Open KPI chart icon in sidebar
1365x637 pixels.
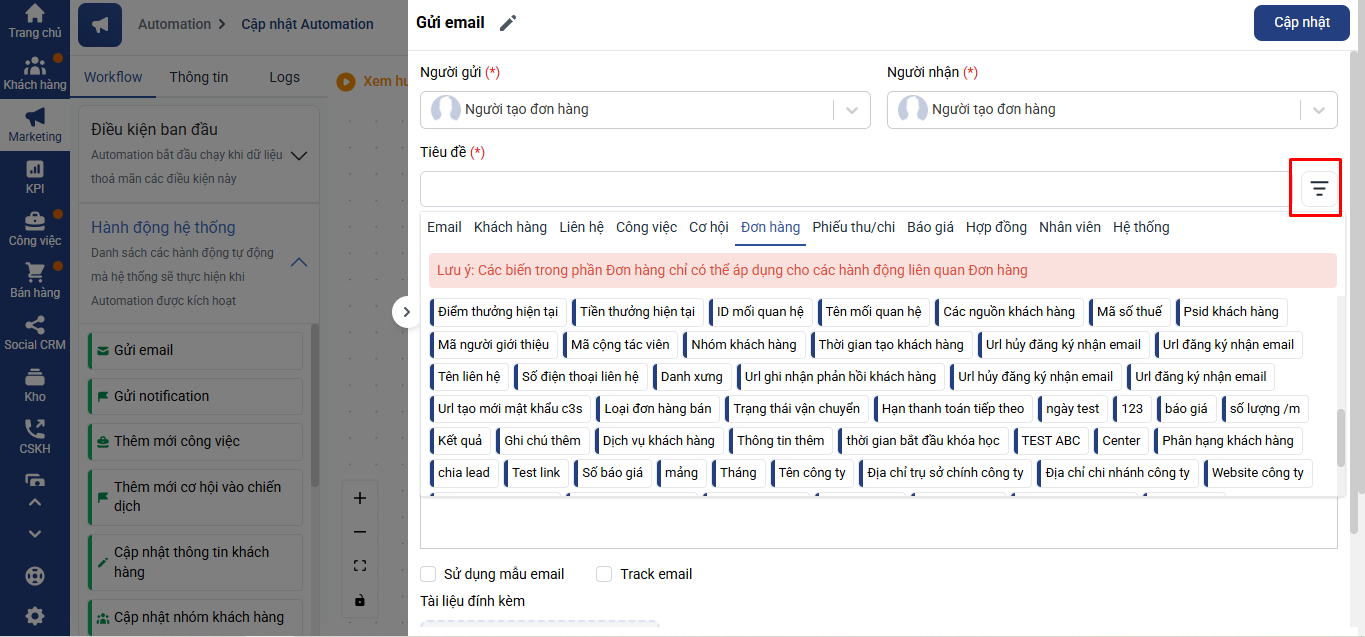[x=35, y=169]
